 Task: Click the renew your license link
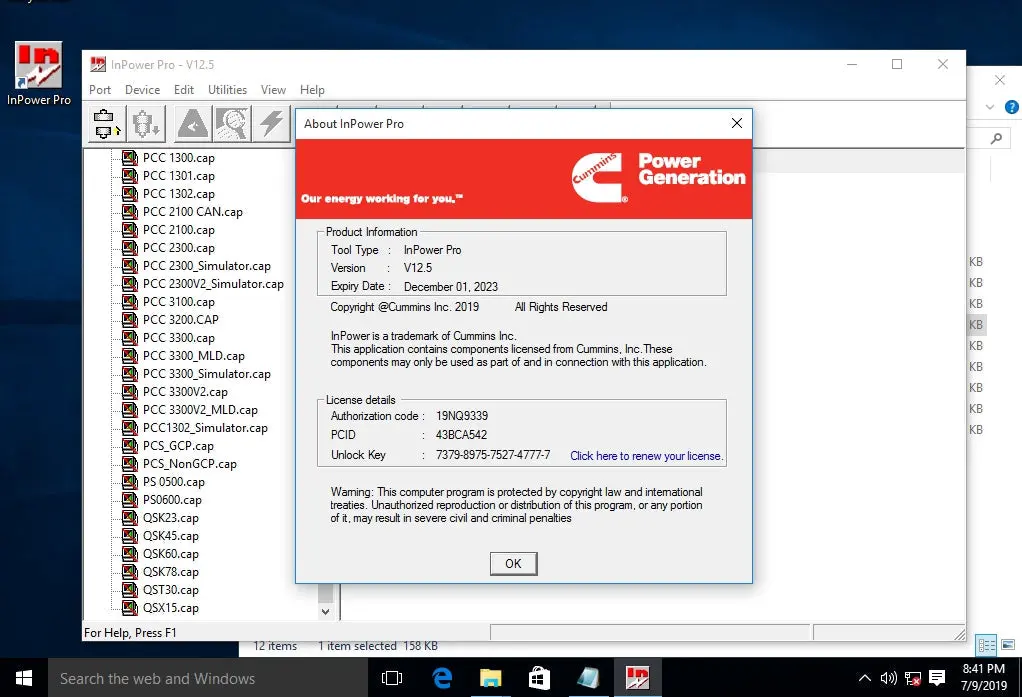click(x=647, y=456)
